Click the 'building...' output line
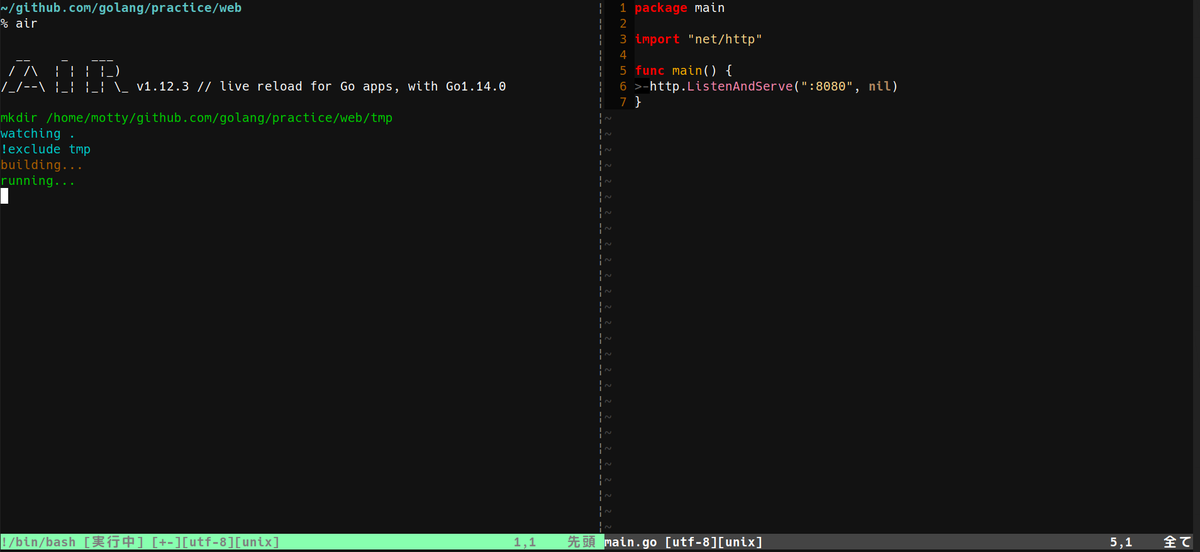The image size is (1200, 552). pyautogui.click(x=42, y=165)
